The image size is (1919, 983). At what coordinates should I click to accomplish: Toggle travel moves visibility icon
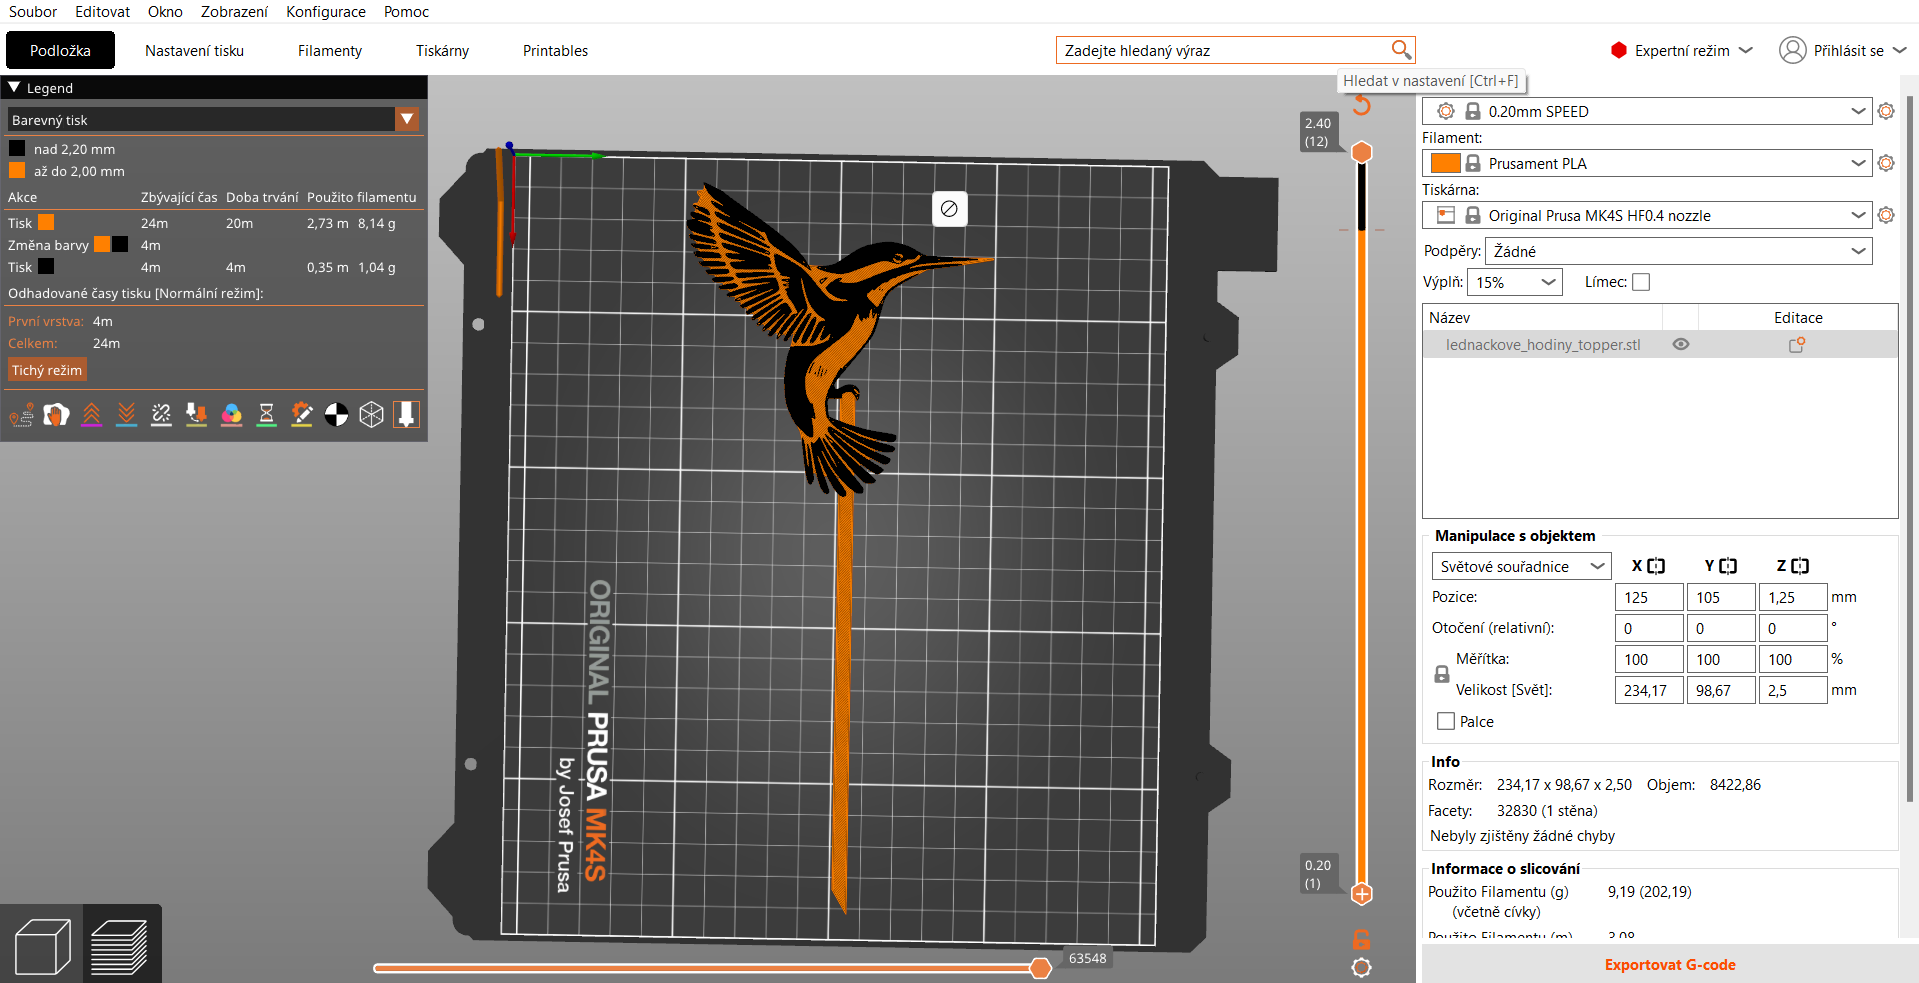(21, 415)
